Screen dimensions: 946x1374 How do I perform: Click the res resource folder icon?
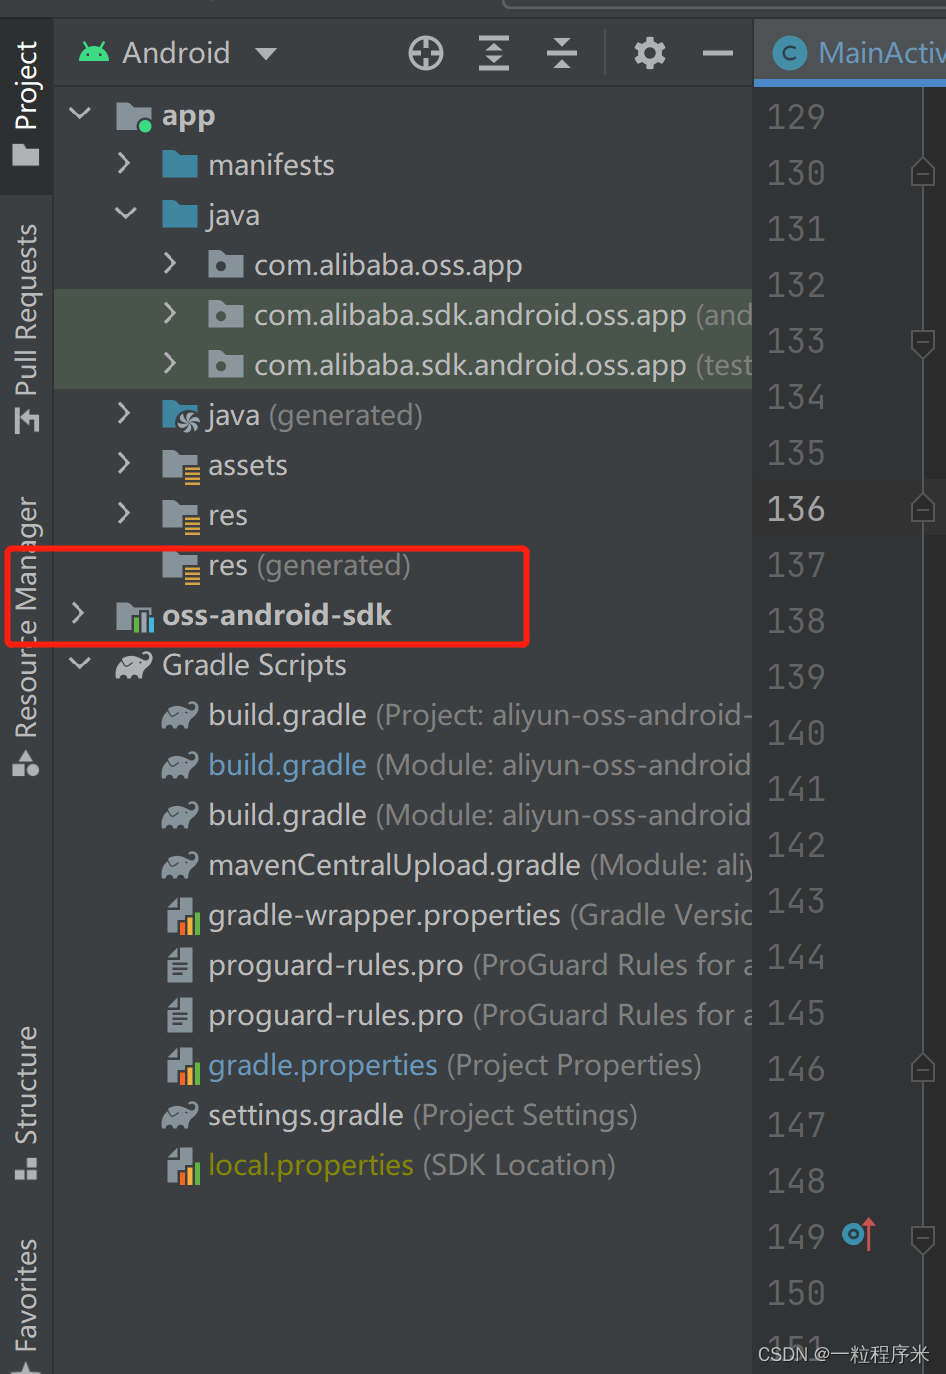click(x=181, y=516)
